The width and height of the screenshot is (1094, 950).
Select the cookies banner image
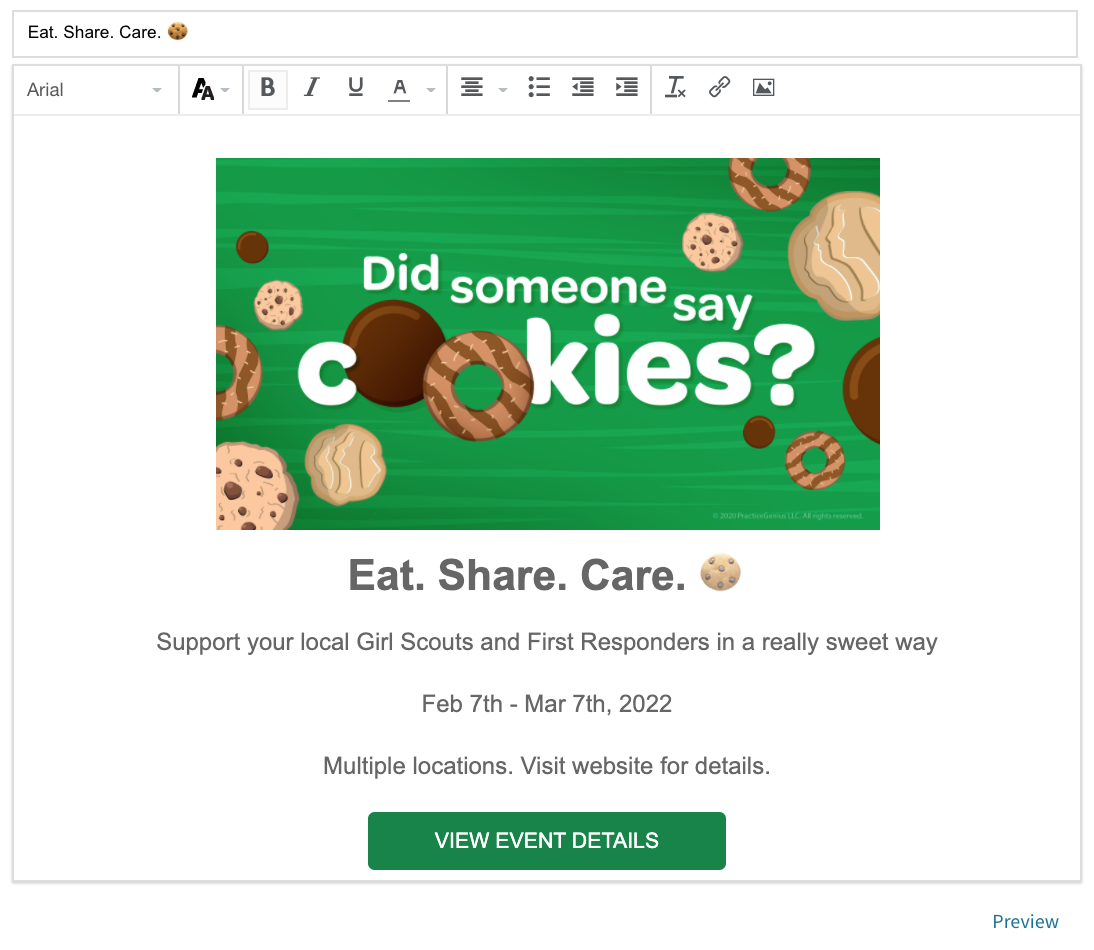(547, 343)
